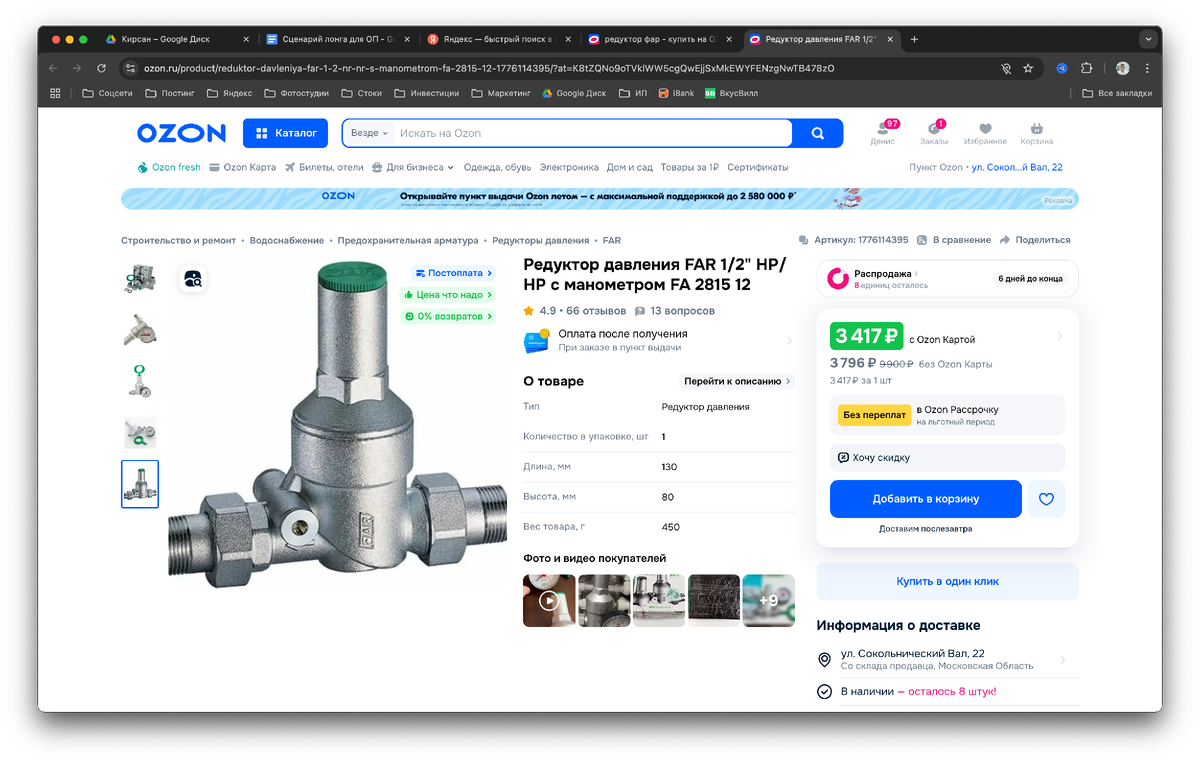Click the FAR brand breadcrumb

click(612, 240)
